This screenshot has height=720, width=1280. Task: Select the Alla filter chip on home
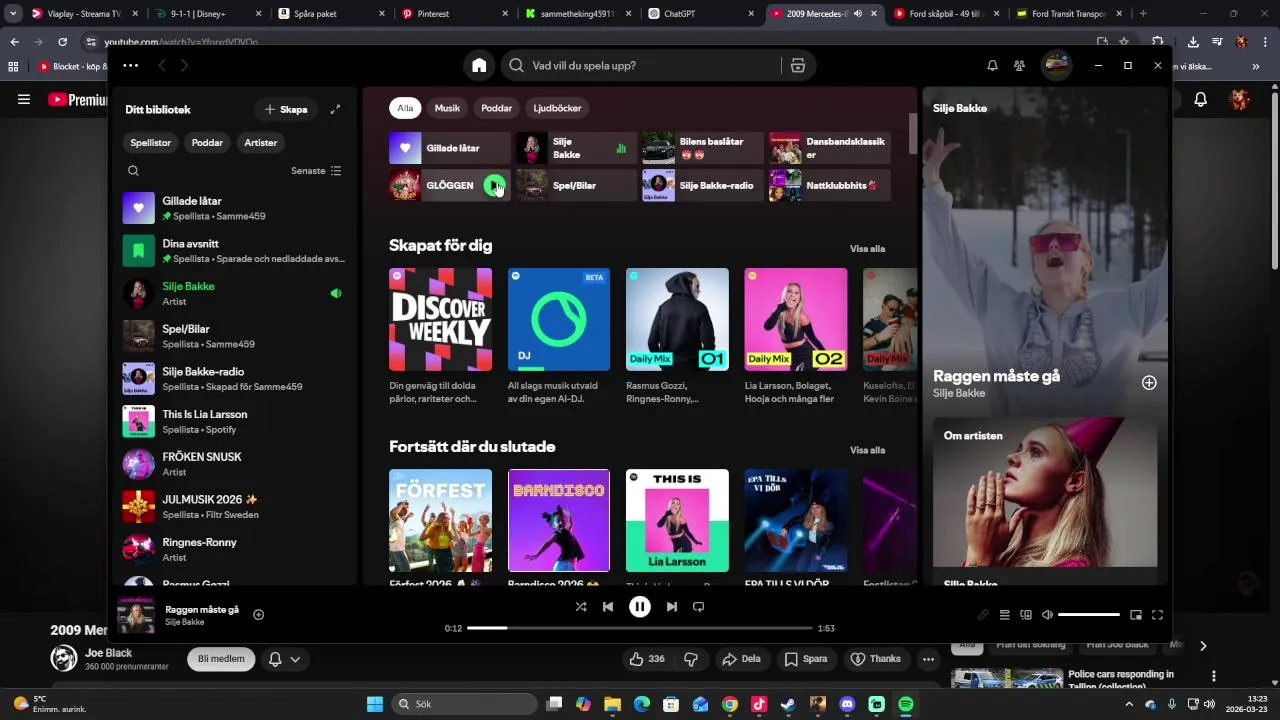(x=405, y=108)
